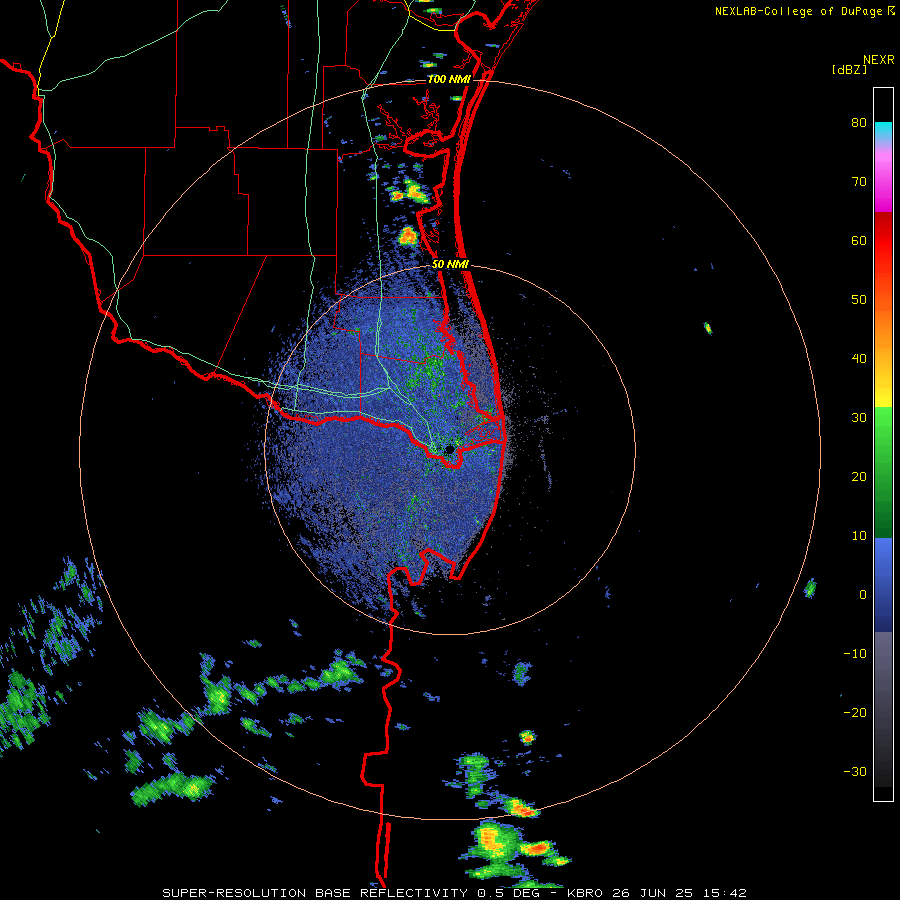Click the 80 dBZ scale value
This screenshot has width=900, height=900.
tap(859, 123)
